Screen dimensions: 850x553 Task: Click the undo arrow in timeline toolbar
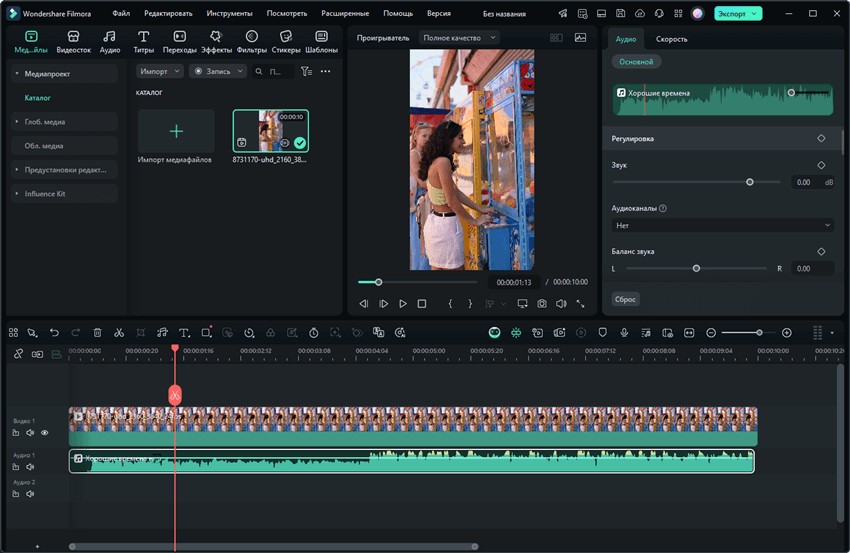click(x=54, y=332)
